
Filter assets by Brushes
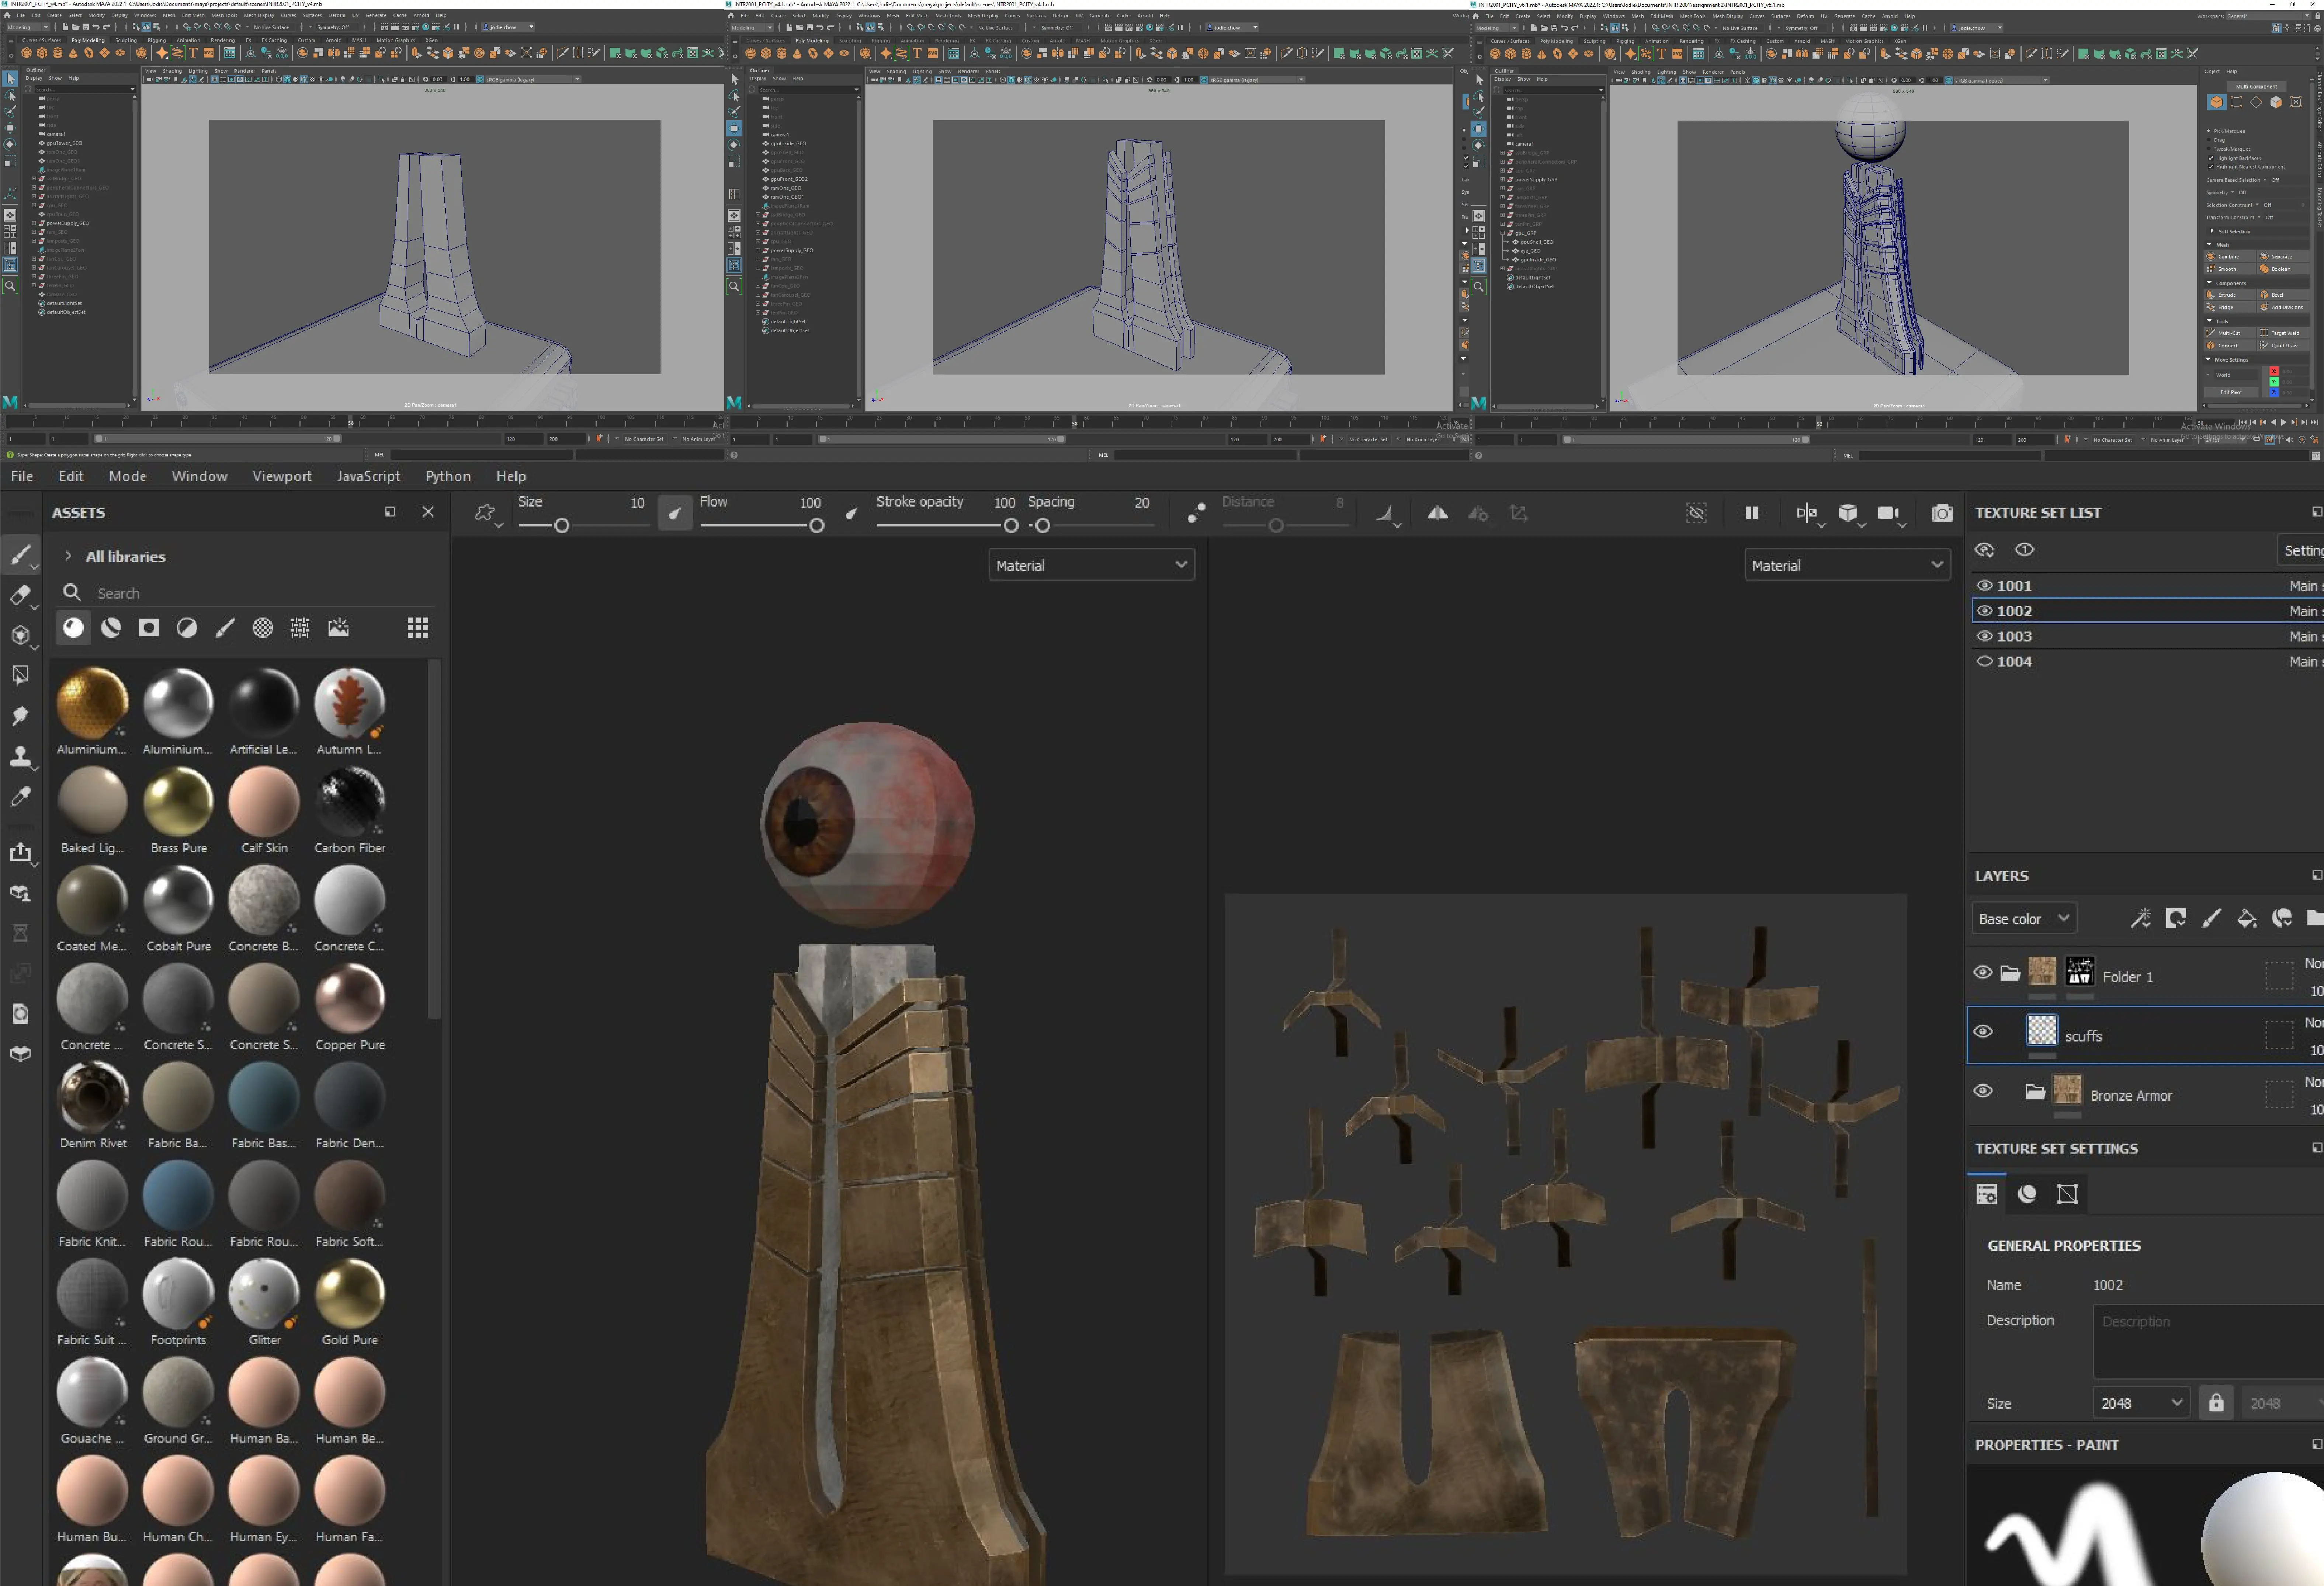click(x=225, y=627)
